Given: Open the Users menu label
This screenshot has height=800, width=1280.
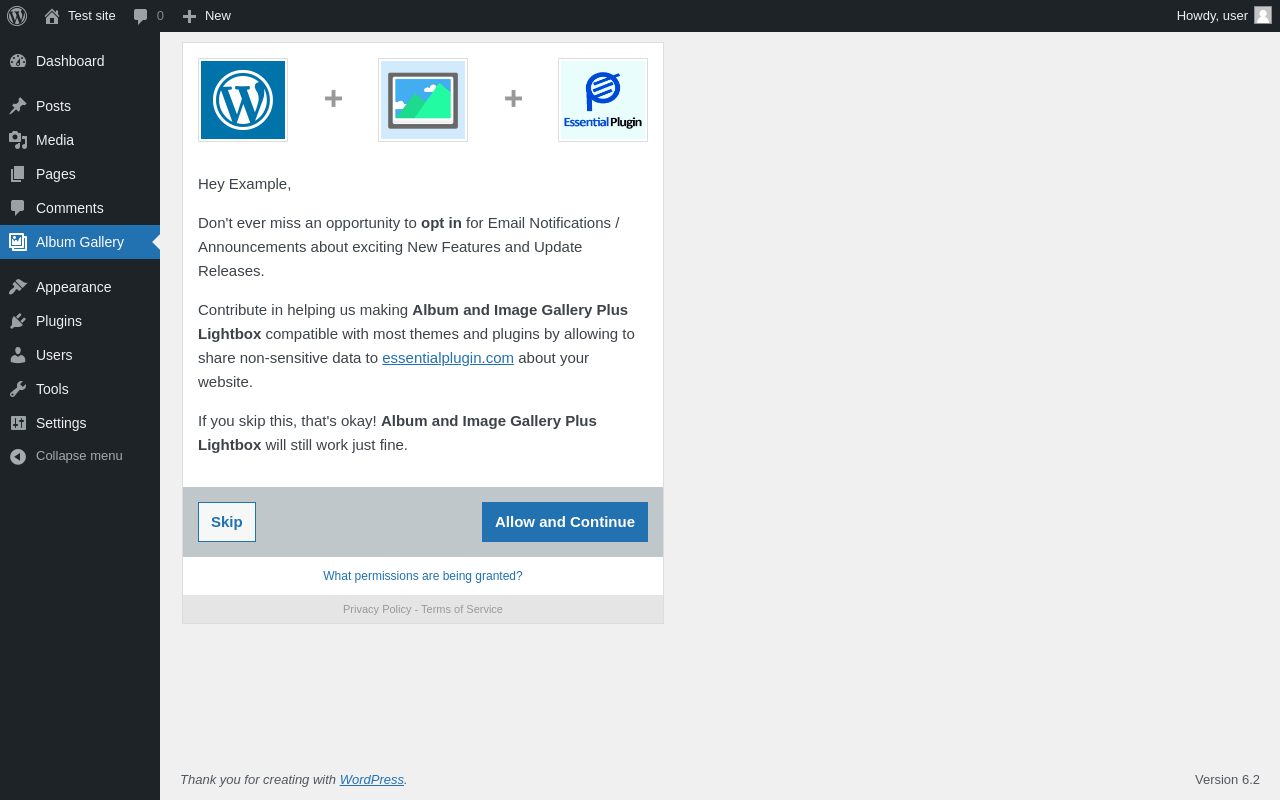Looking at the screenshot, I should 54,355.
